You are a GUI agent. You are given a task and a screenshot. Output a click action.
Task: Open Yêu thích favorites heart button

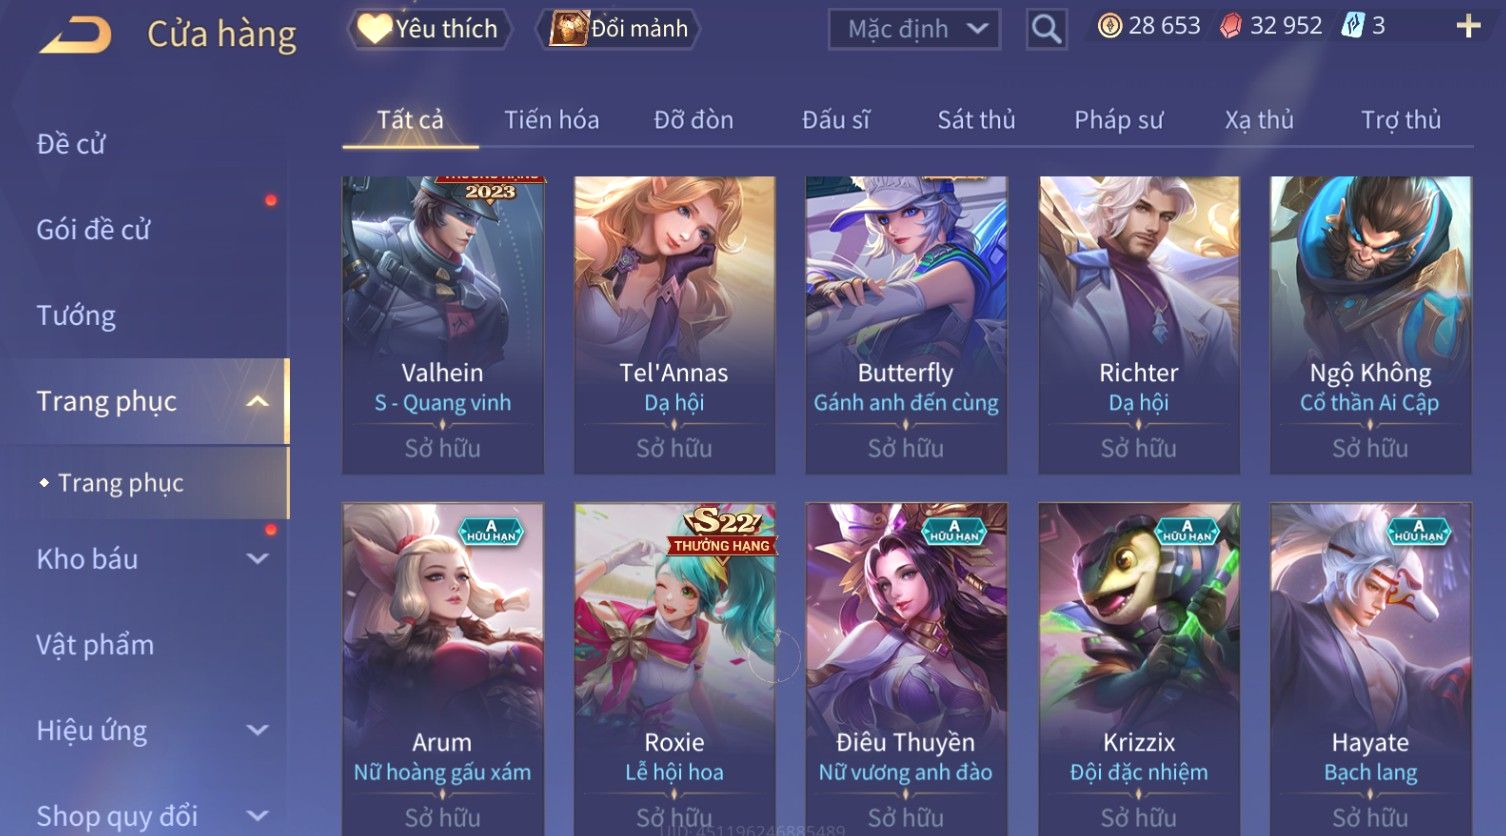429,29
